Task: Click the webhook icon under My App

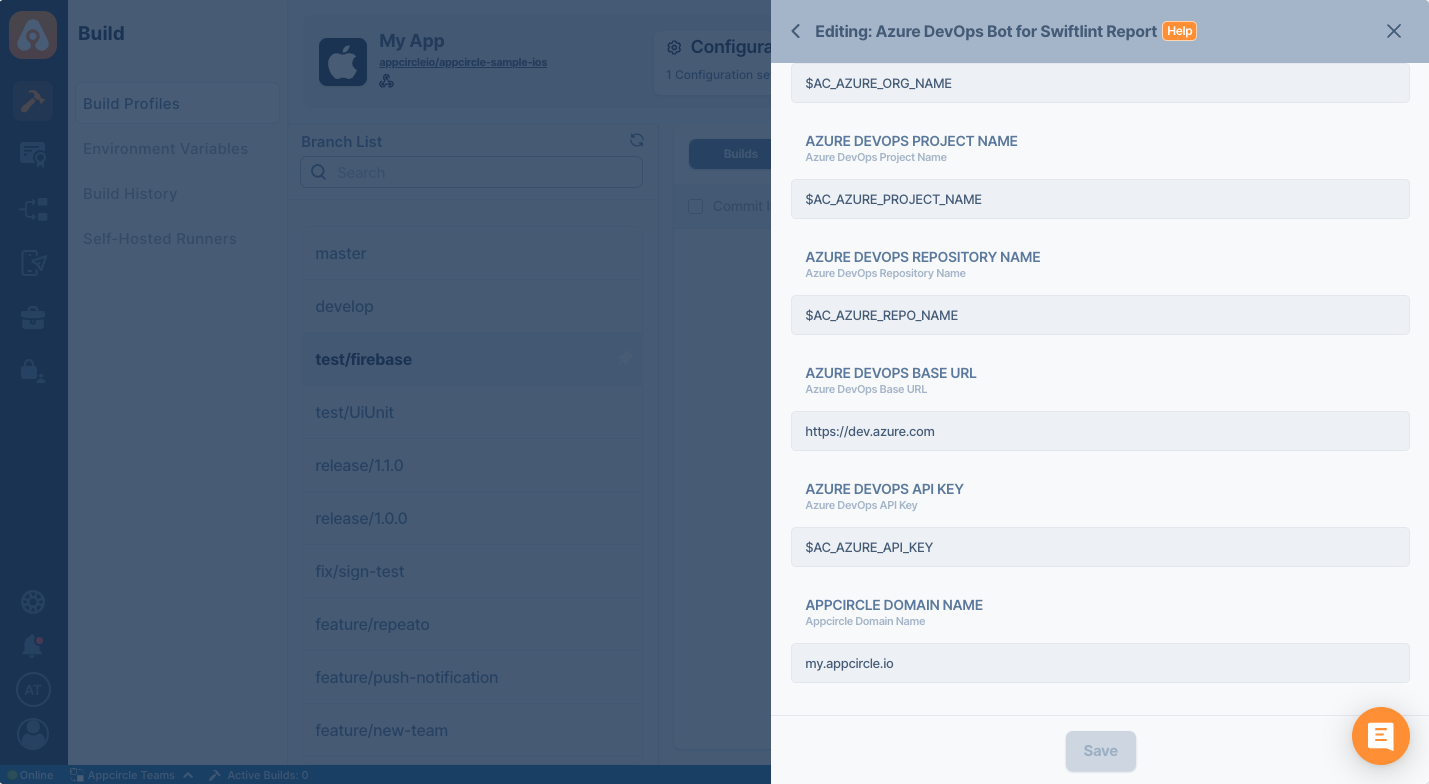Action: click(x=386, y=81)
